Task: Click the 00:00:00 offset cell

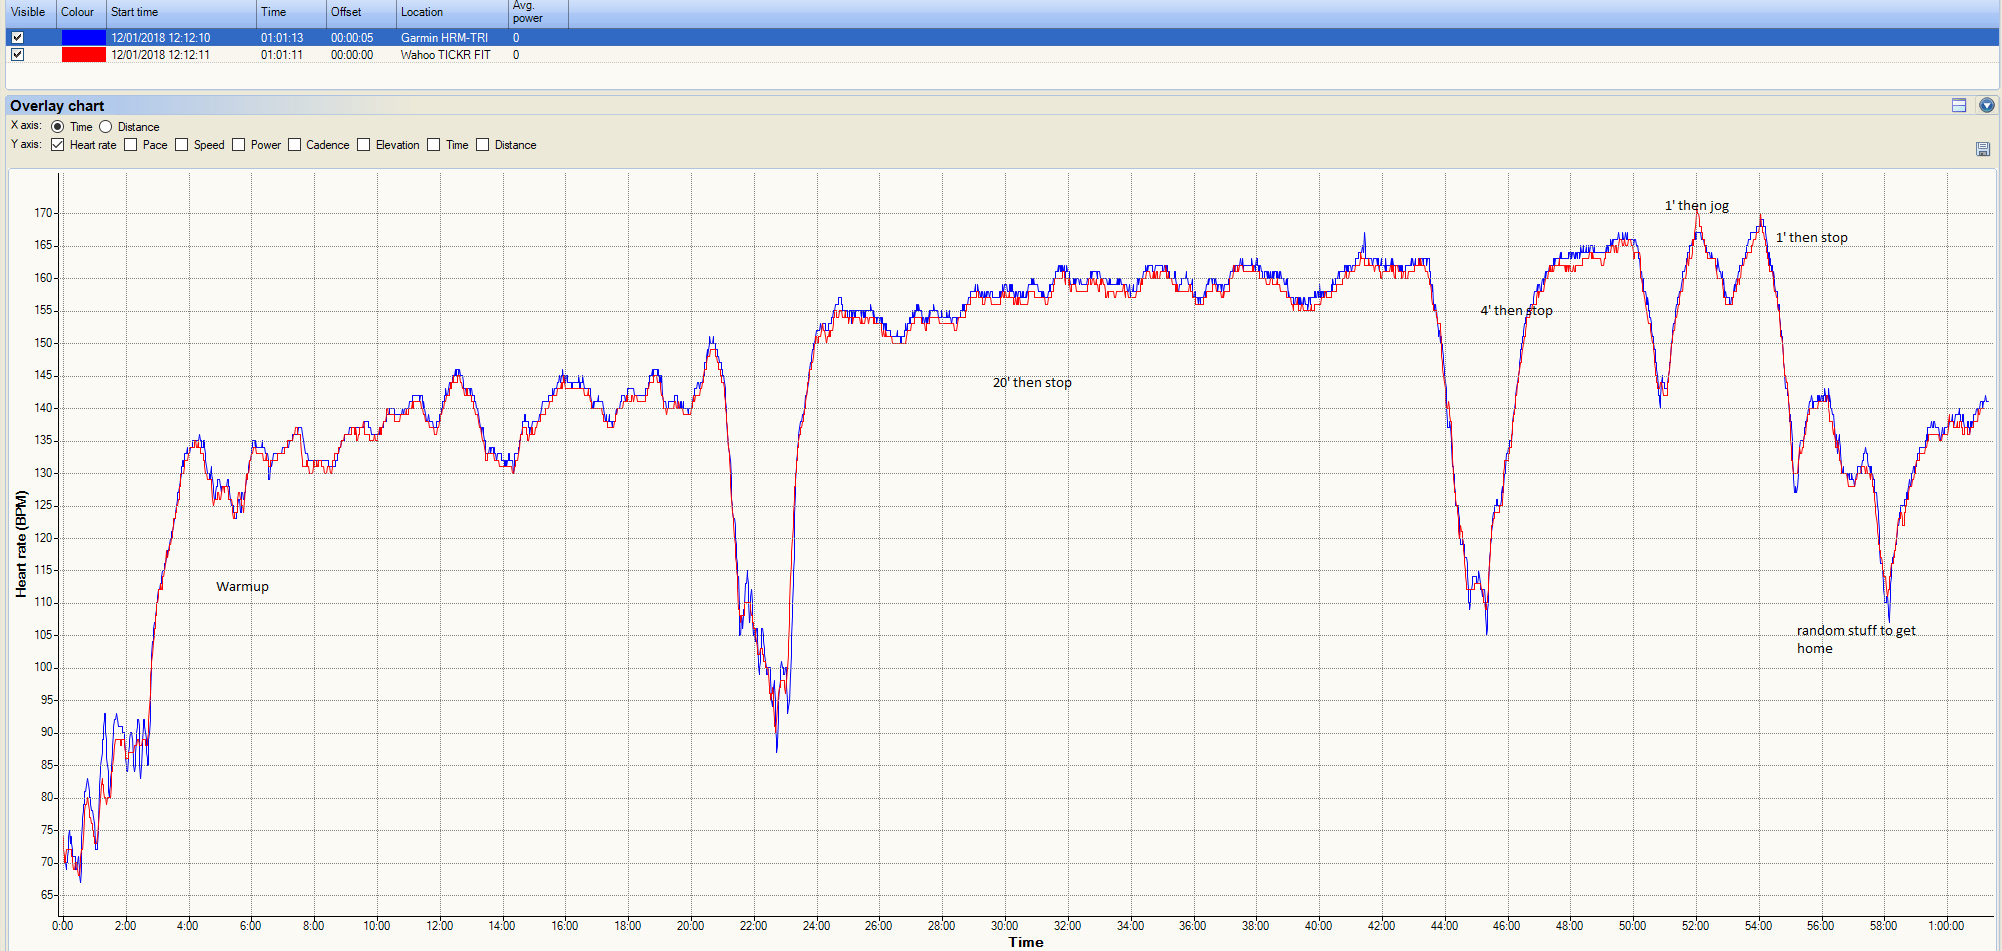Action: click(x=352, y=55)
